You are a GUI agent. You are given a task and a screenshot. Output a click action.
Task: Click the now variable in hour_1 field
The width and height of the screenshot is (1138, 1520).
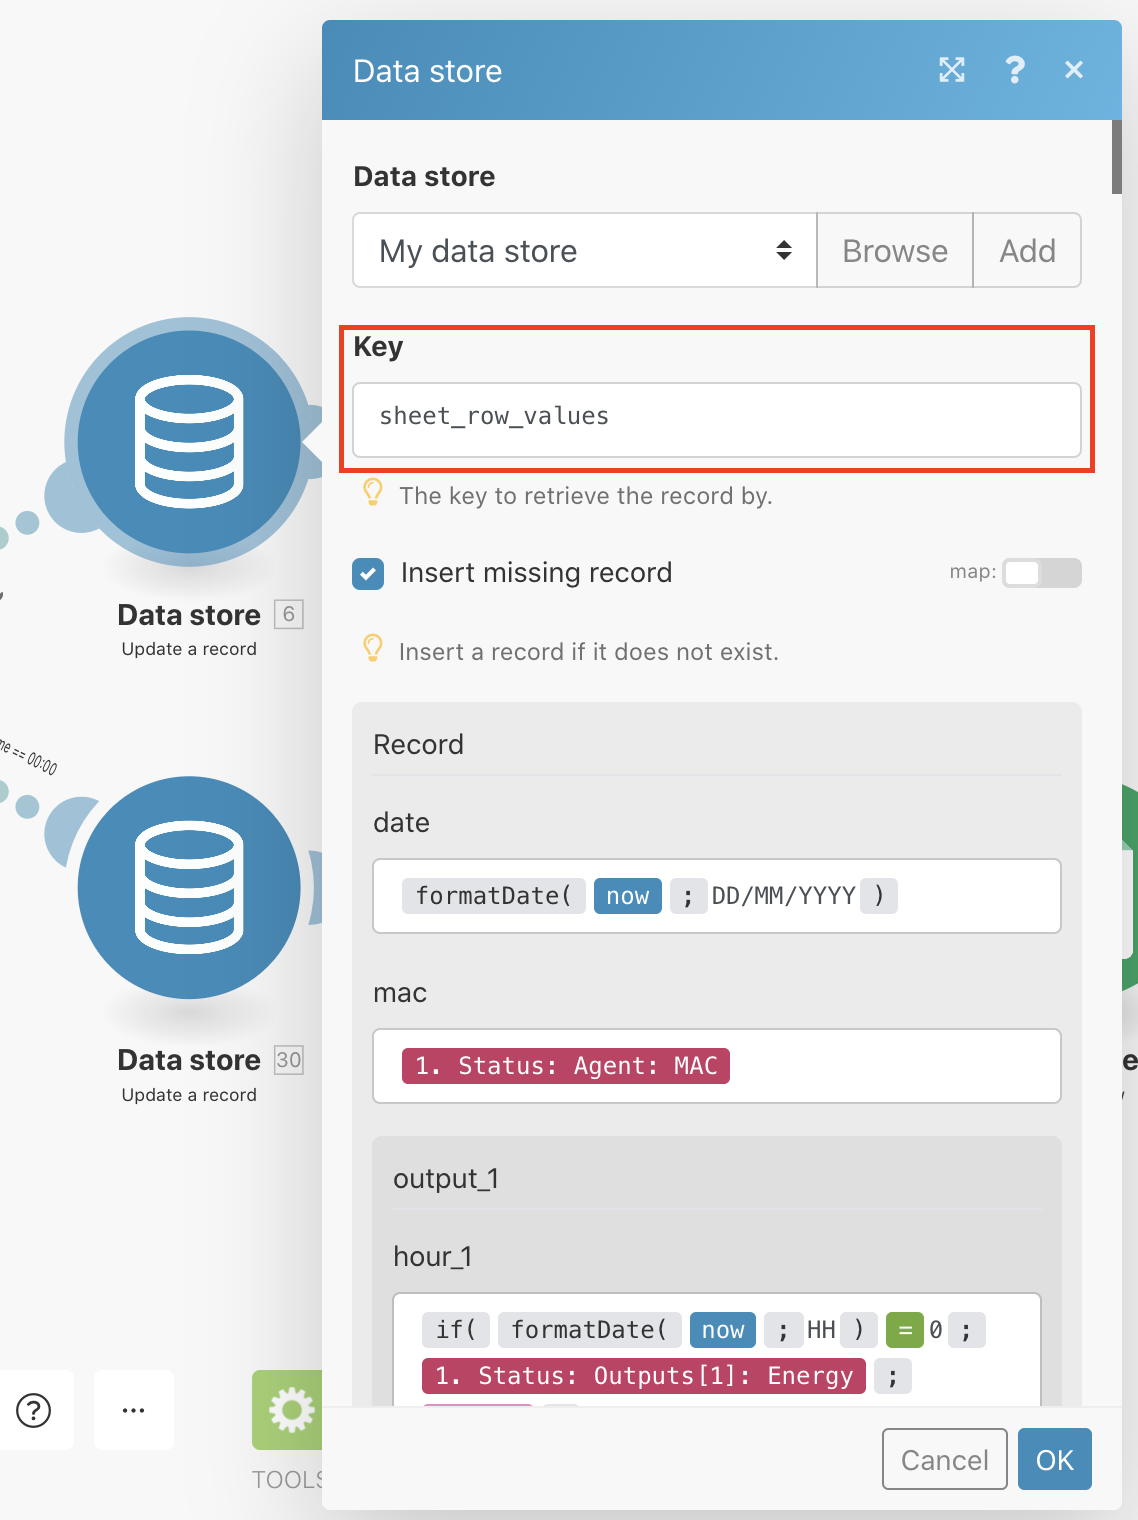pyautogui.click(x=723, y=1330)
